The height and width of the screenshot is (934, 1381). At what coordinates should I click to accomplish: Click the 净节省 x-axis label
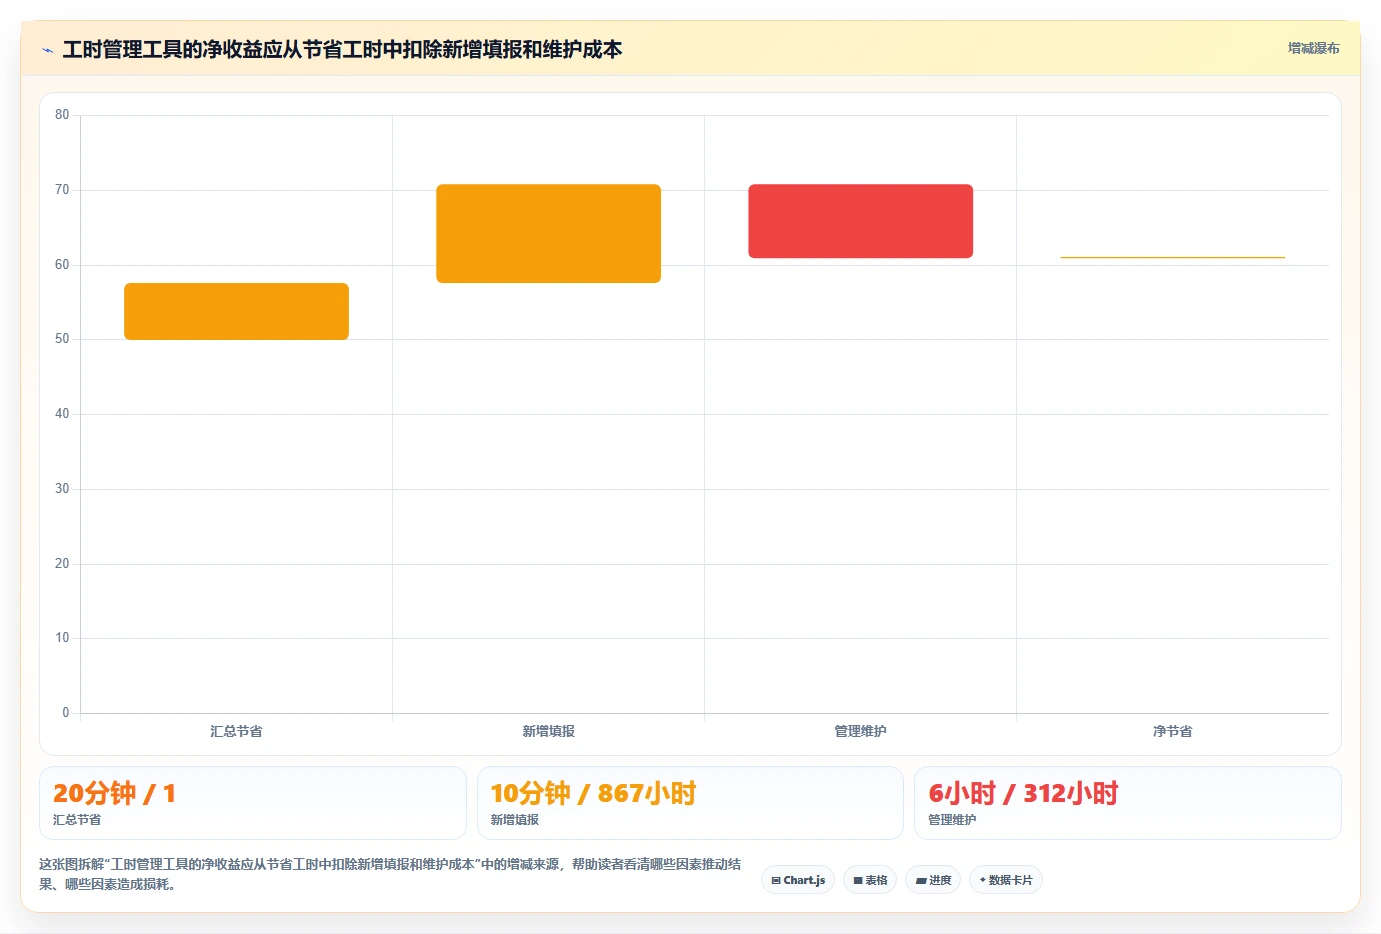pyautogui.click(x=1172, y=731)
